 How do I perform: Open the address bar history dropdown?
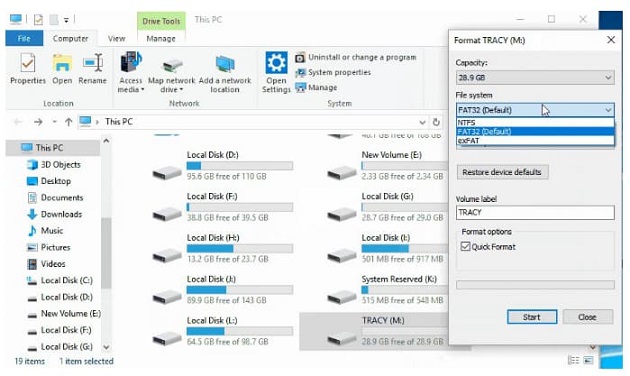click(422, 122)
